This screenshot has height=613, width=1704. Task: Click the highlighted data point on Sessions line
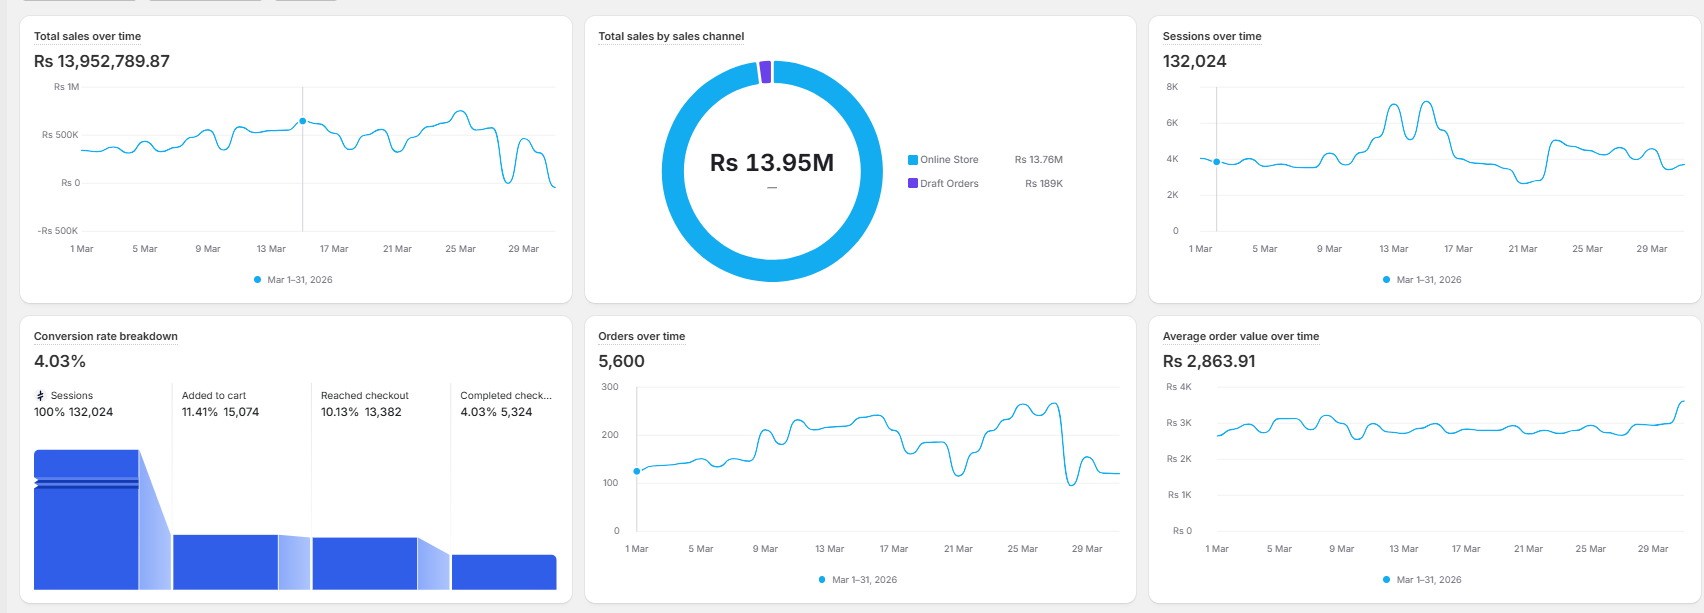click(x=1217, y=162)
